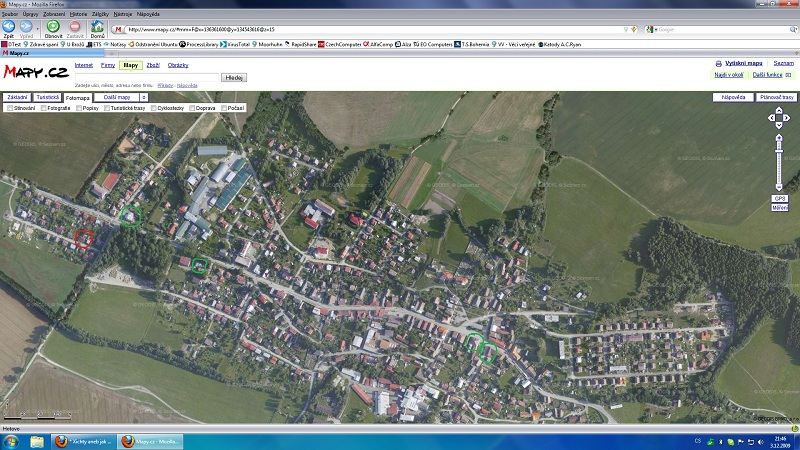Reload the page with the Obnovit icon

53,26
